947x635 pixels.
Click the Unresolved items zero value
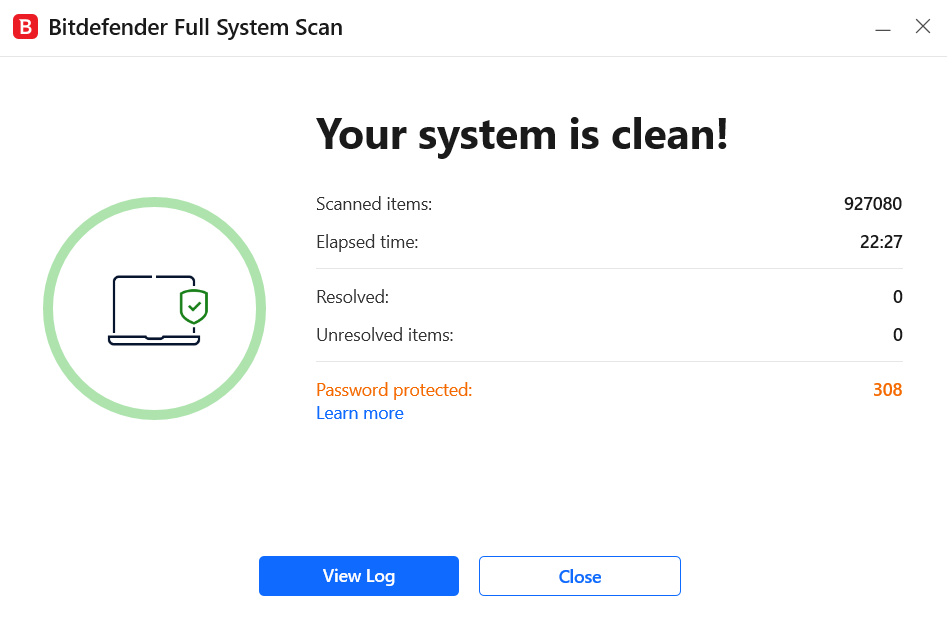click(x=897, y=335)
